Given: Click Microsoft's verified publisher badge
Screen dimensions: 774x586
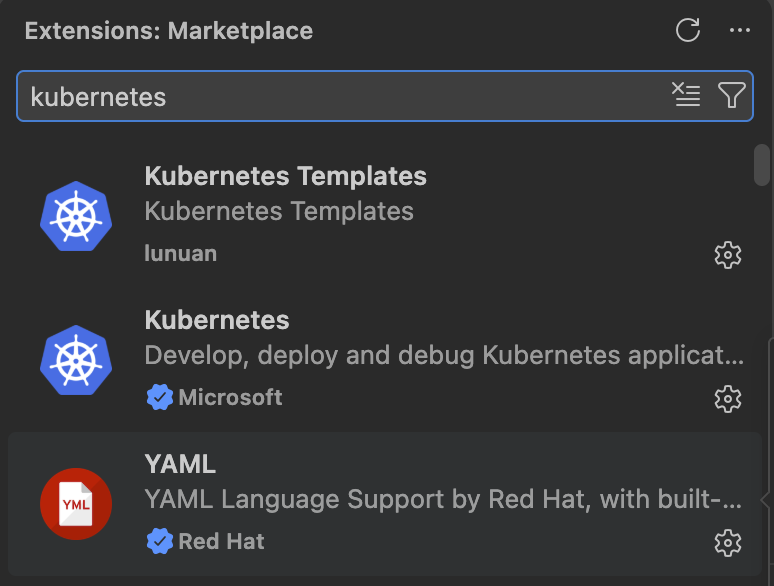Looking at the screenshot, I should coord(159,397).
